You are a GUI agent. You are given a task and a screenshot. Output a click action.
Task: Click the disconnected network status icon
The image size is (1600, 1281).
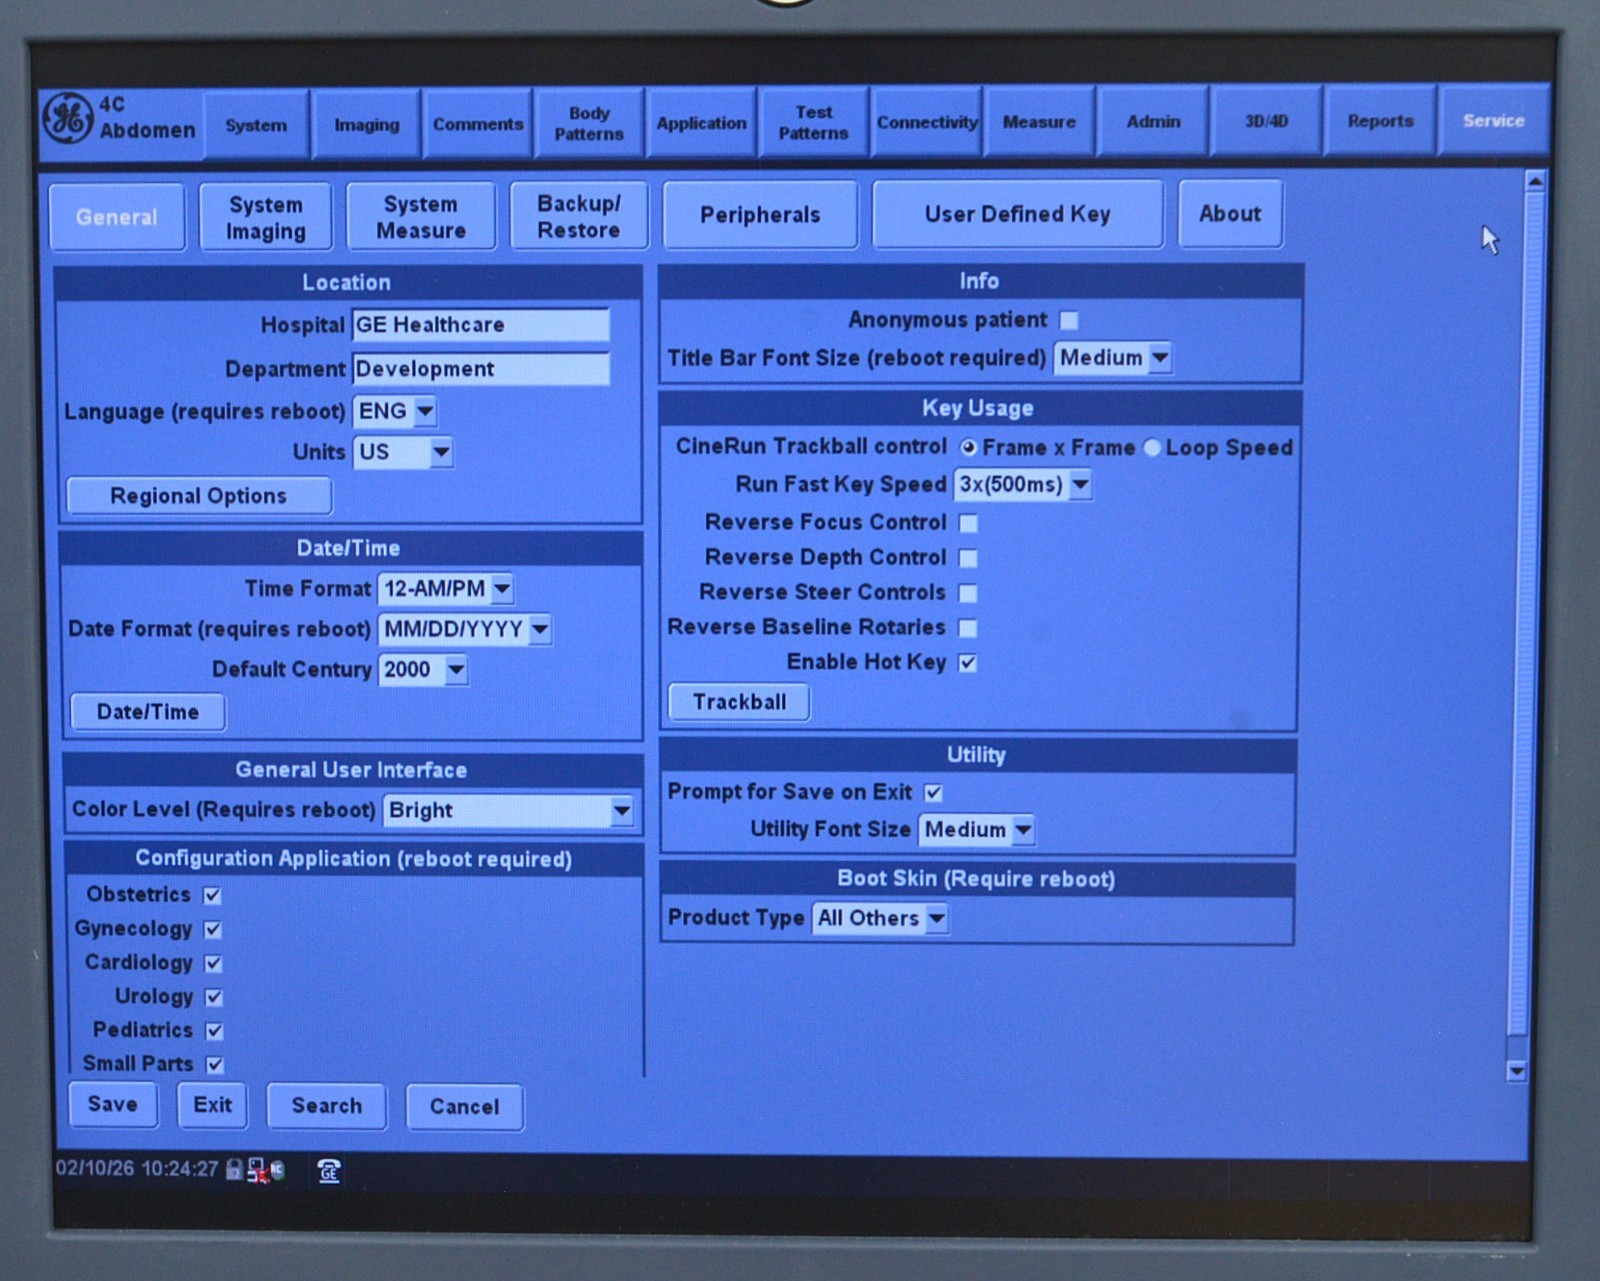256,1170
